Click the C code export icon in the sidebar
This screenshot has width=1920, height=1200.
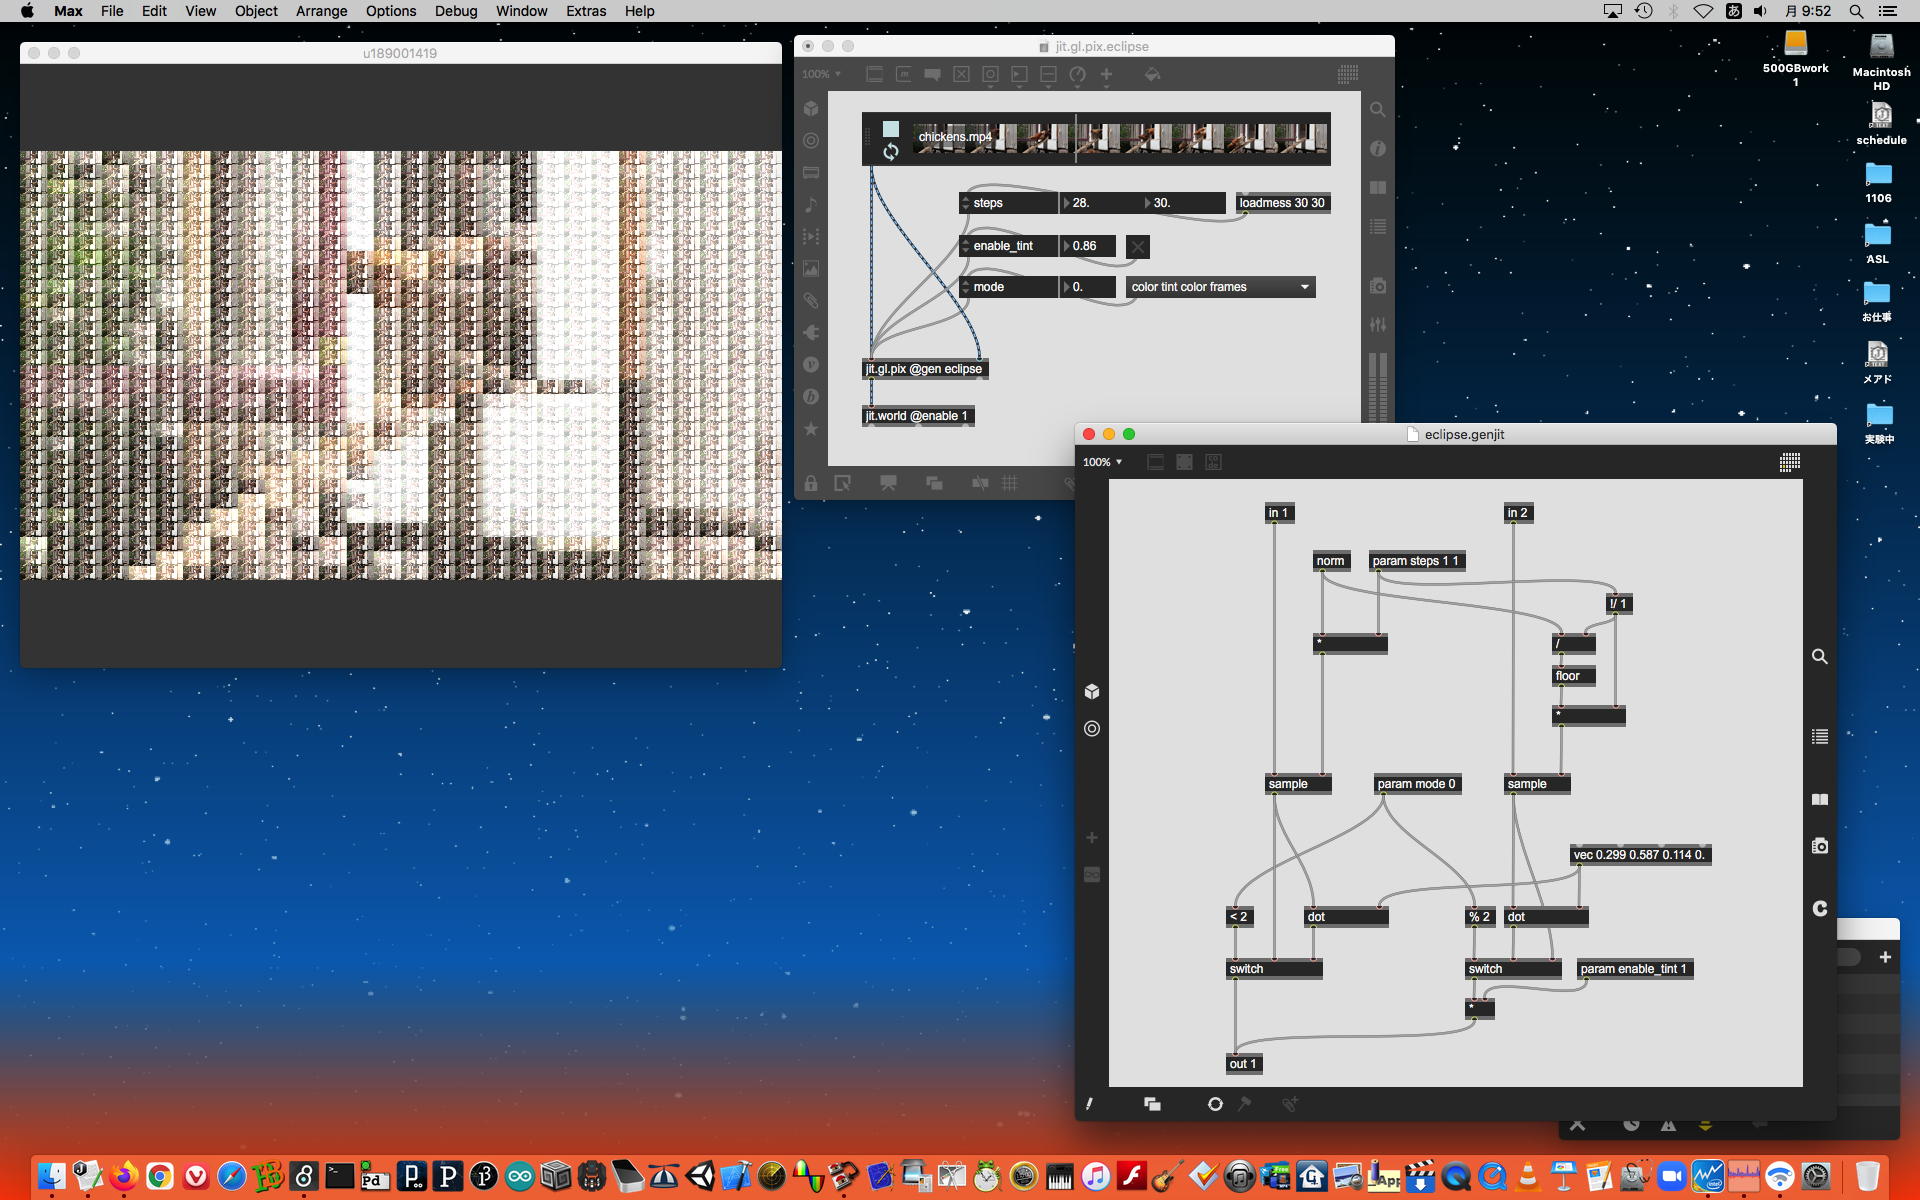pos(1819,908)
